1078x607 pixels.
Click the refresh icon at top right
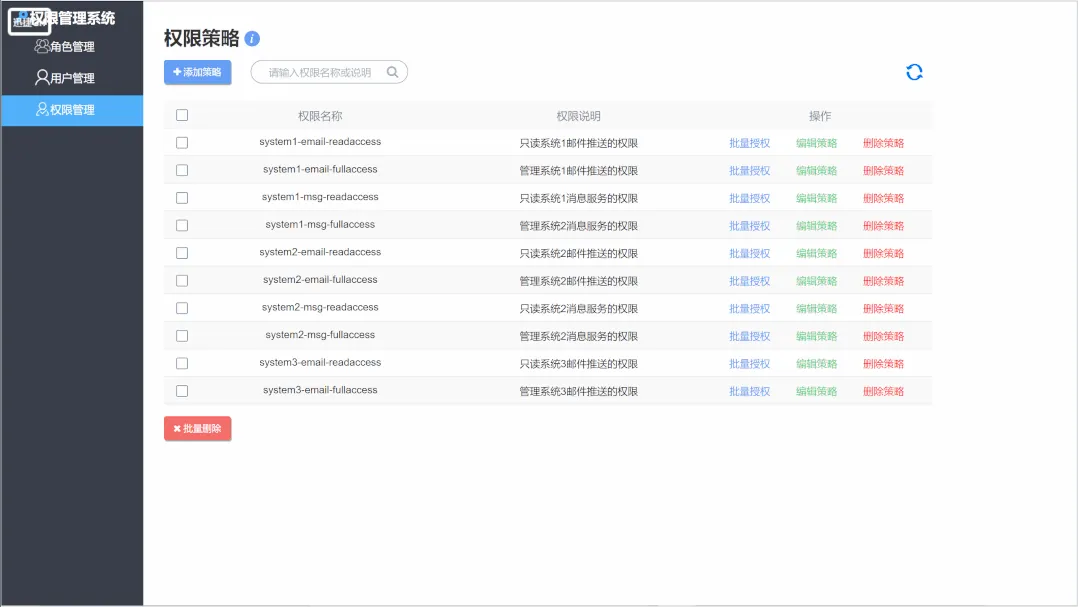click(x=914, y=72)
